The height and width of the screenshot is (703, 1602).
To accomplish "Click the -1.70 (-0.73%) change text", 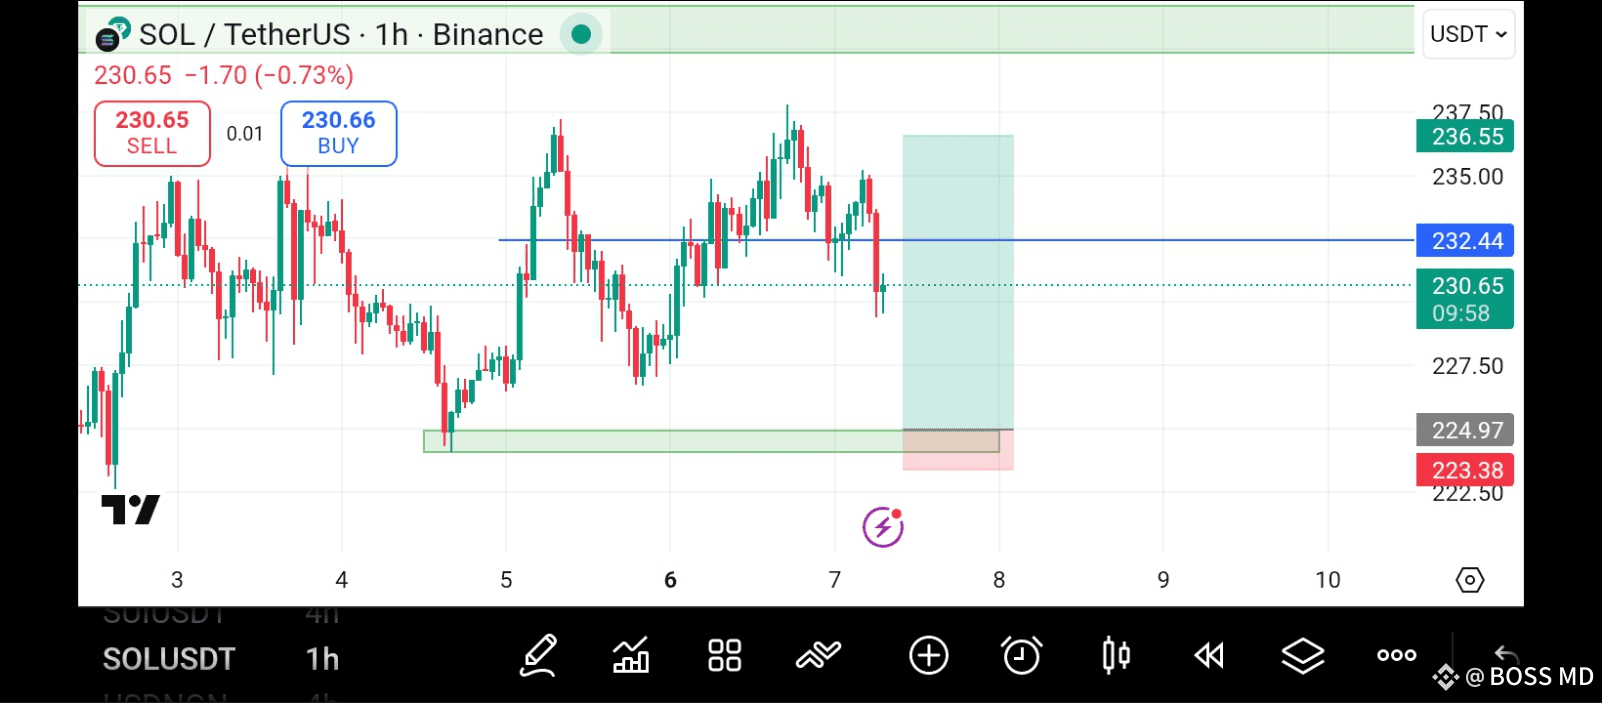I will pyautogui.click(x=269, y=75).
